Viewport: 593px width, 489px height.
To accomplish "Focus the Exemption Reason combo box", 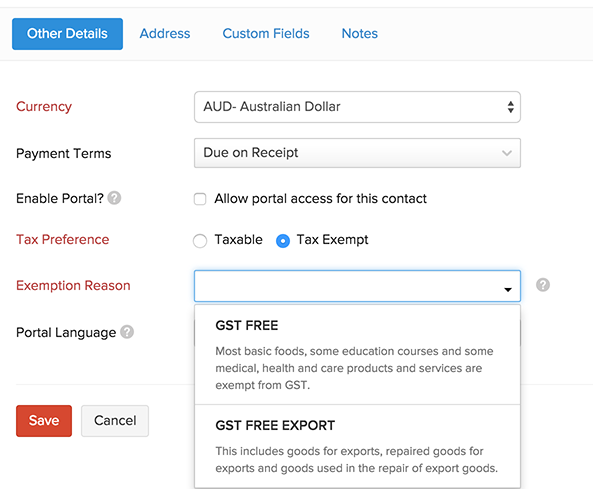I will coord(357,286).
